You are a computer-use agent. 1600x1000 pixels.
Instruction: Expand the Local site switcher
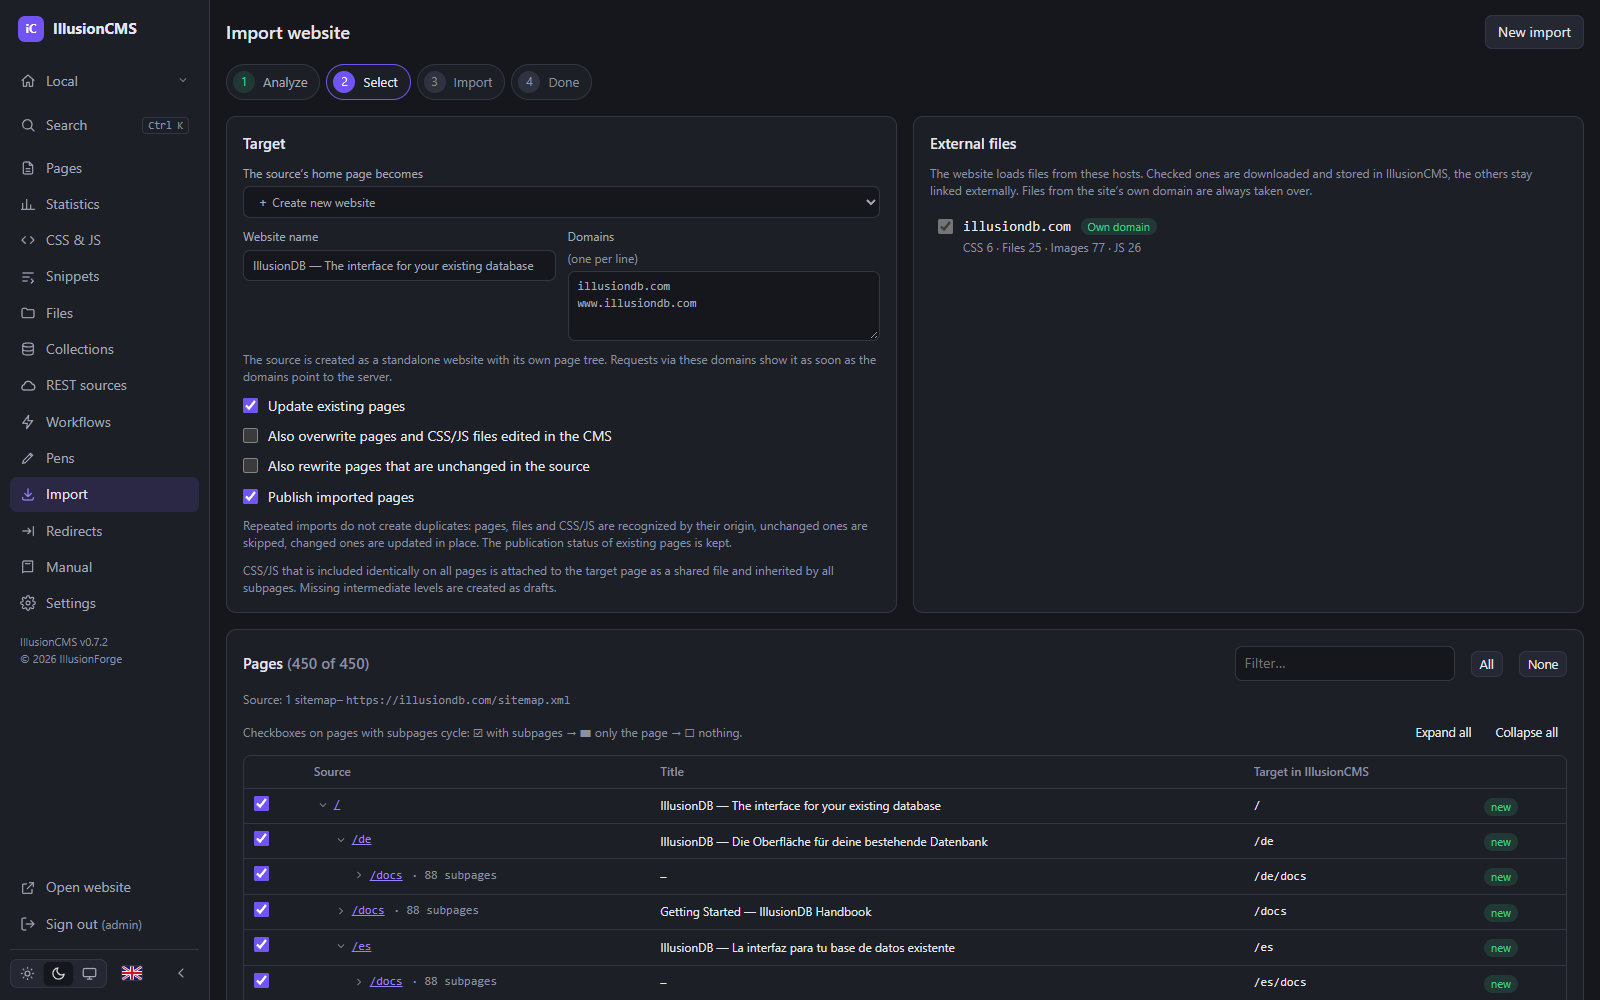tap(105, 81)
